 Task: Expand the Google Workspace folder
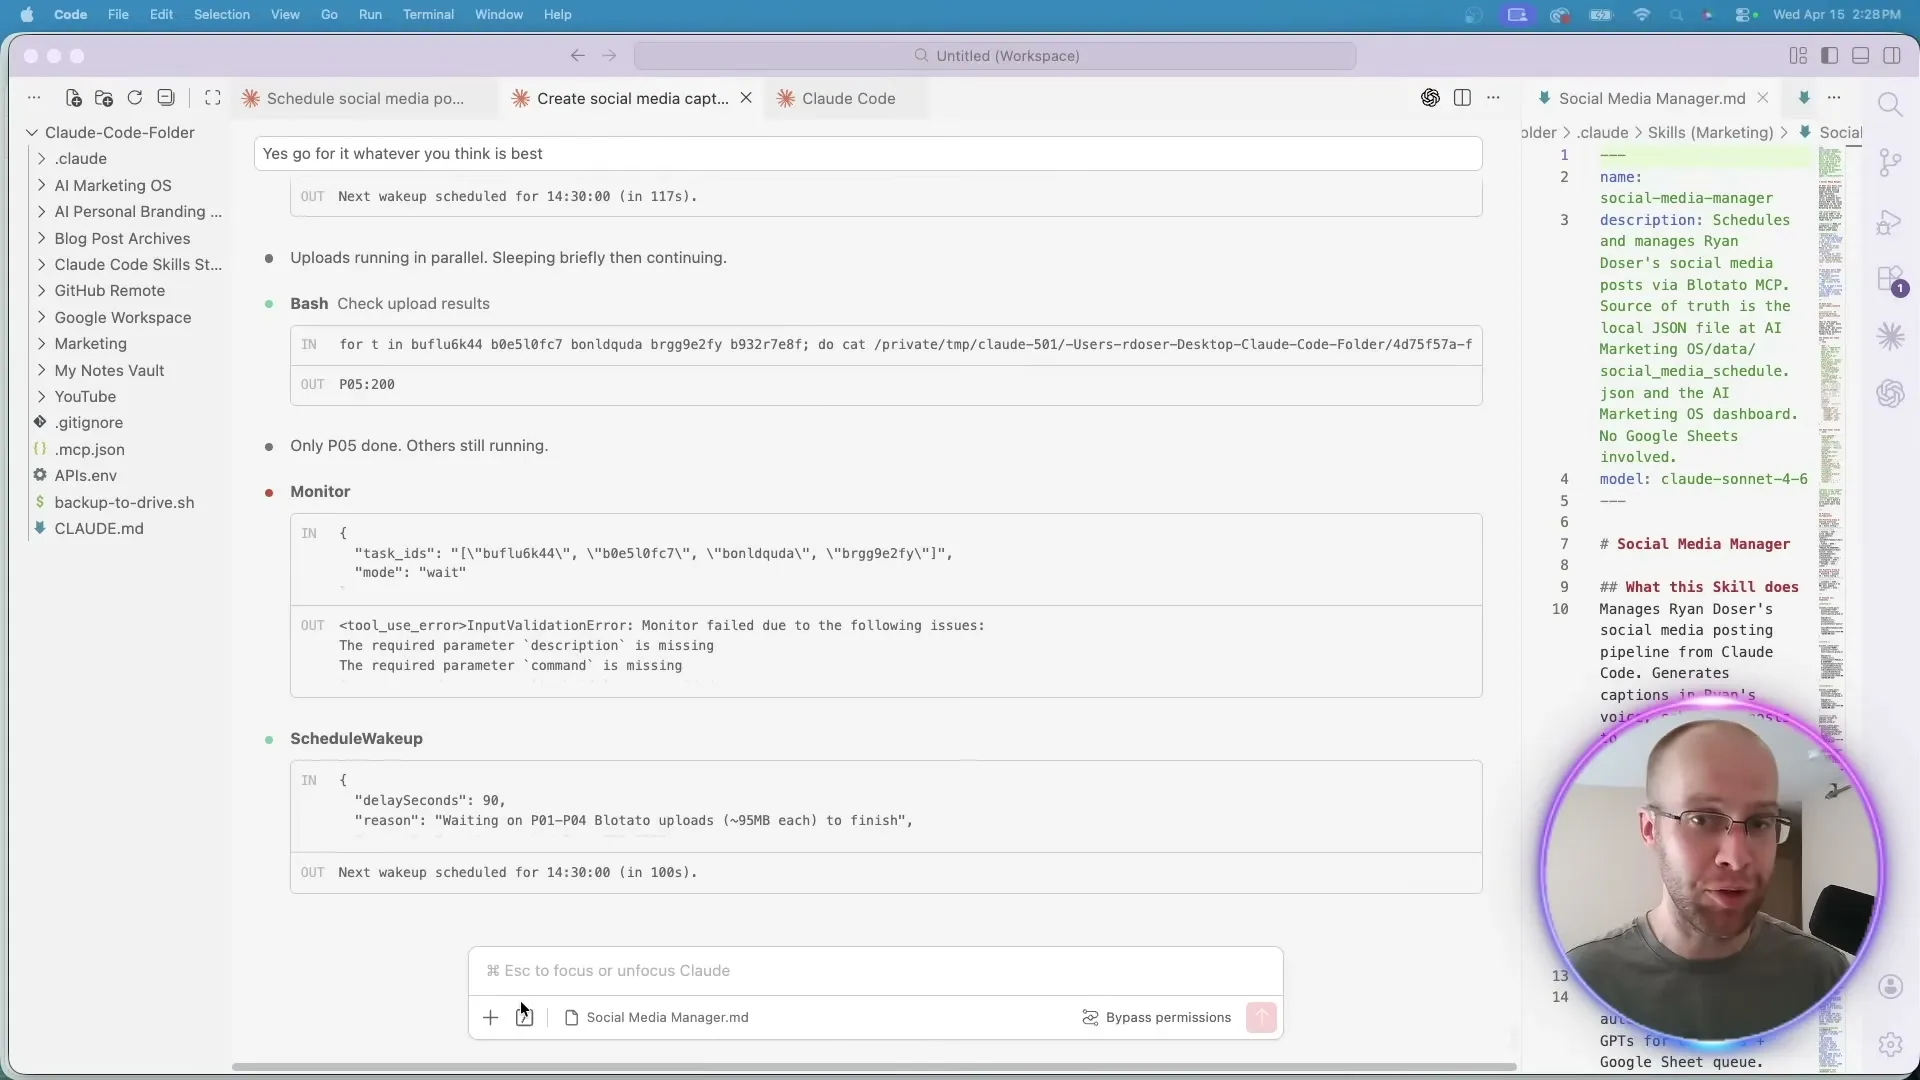pos(122,317)
